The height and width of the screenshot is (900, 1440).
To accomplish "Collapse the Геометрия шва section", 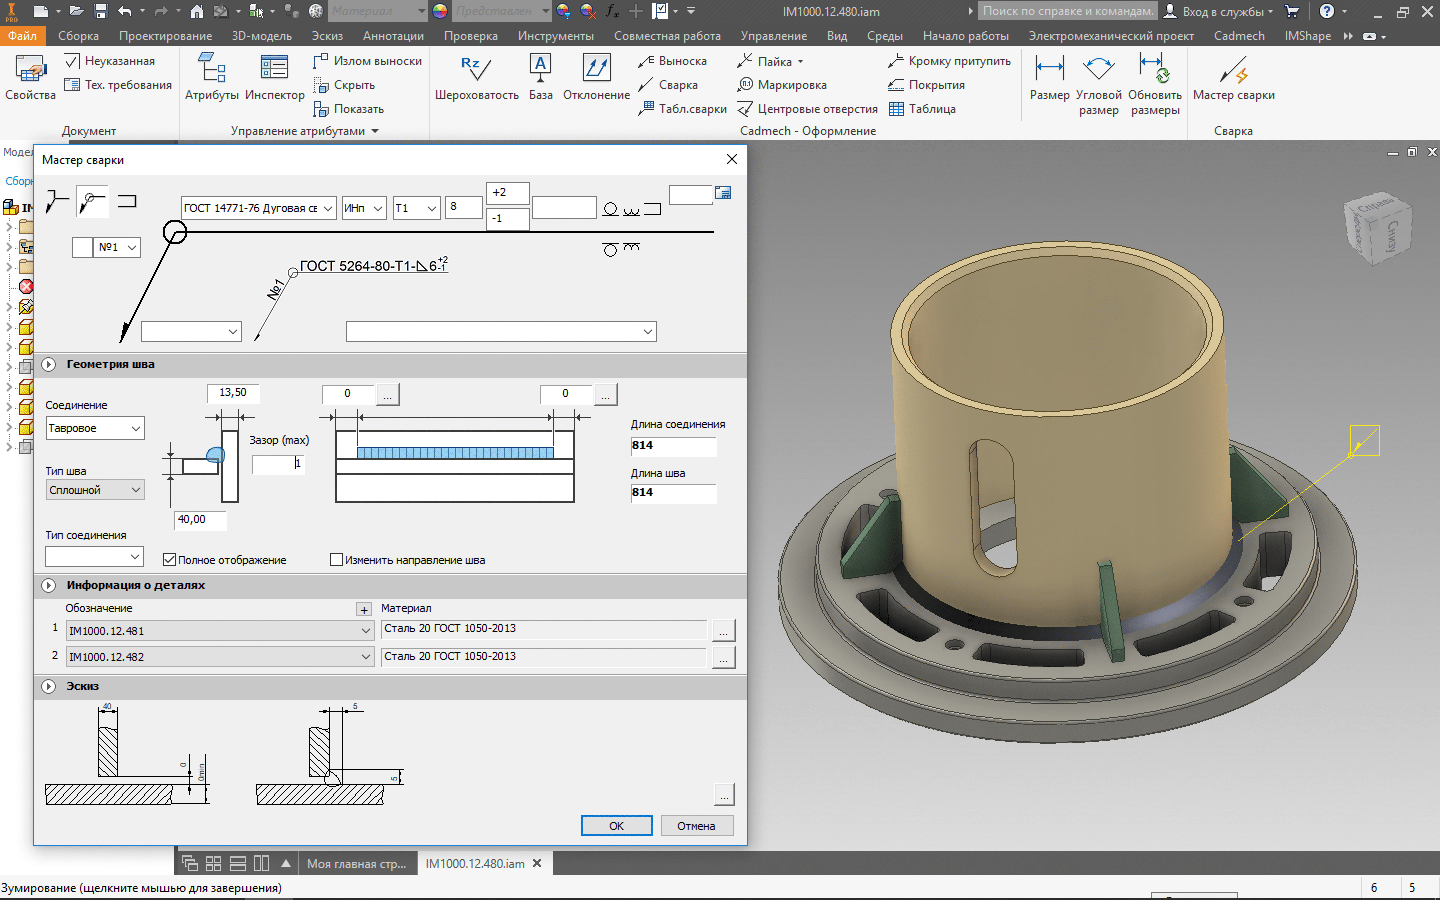I will tap(49, 365).
